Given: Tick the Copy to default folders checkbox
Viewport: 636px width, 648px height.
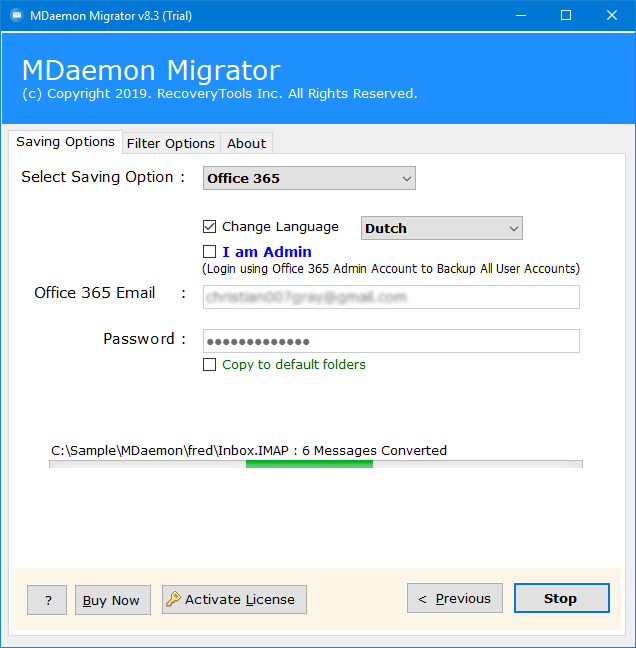Looking at the screenshot, I should 210,364.
